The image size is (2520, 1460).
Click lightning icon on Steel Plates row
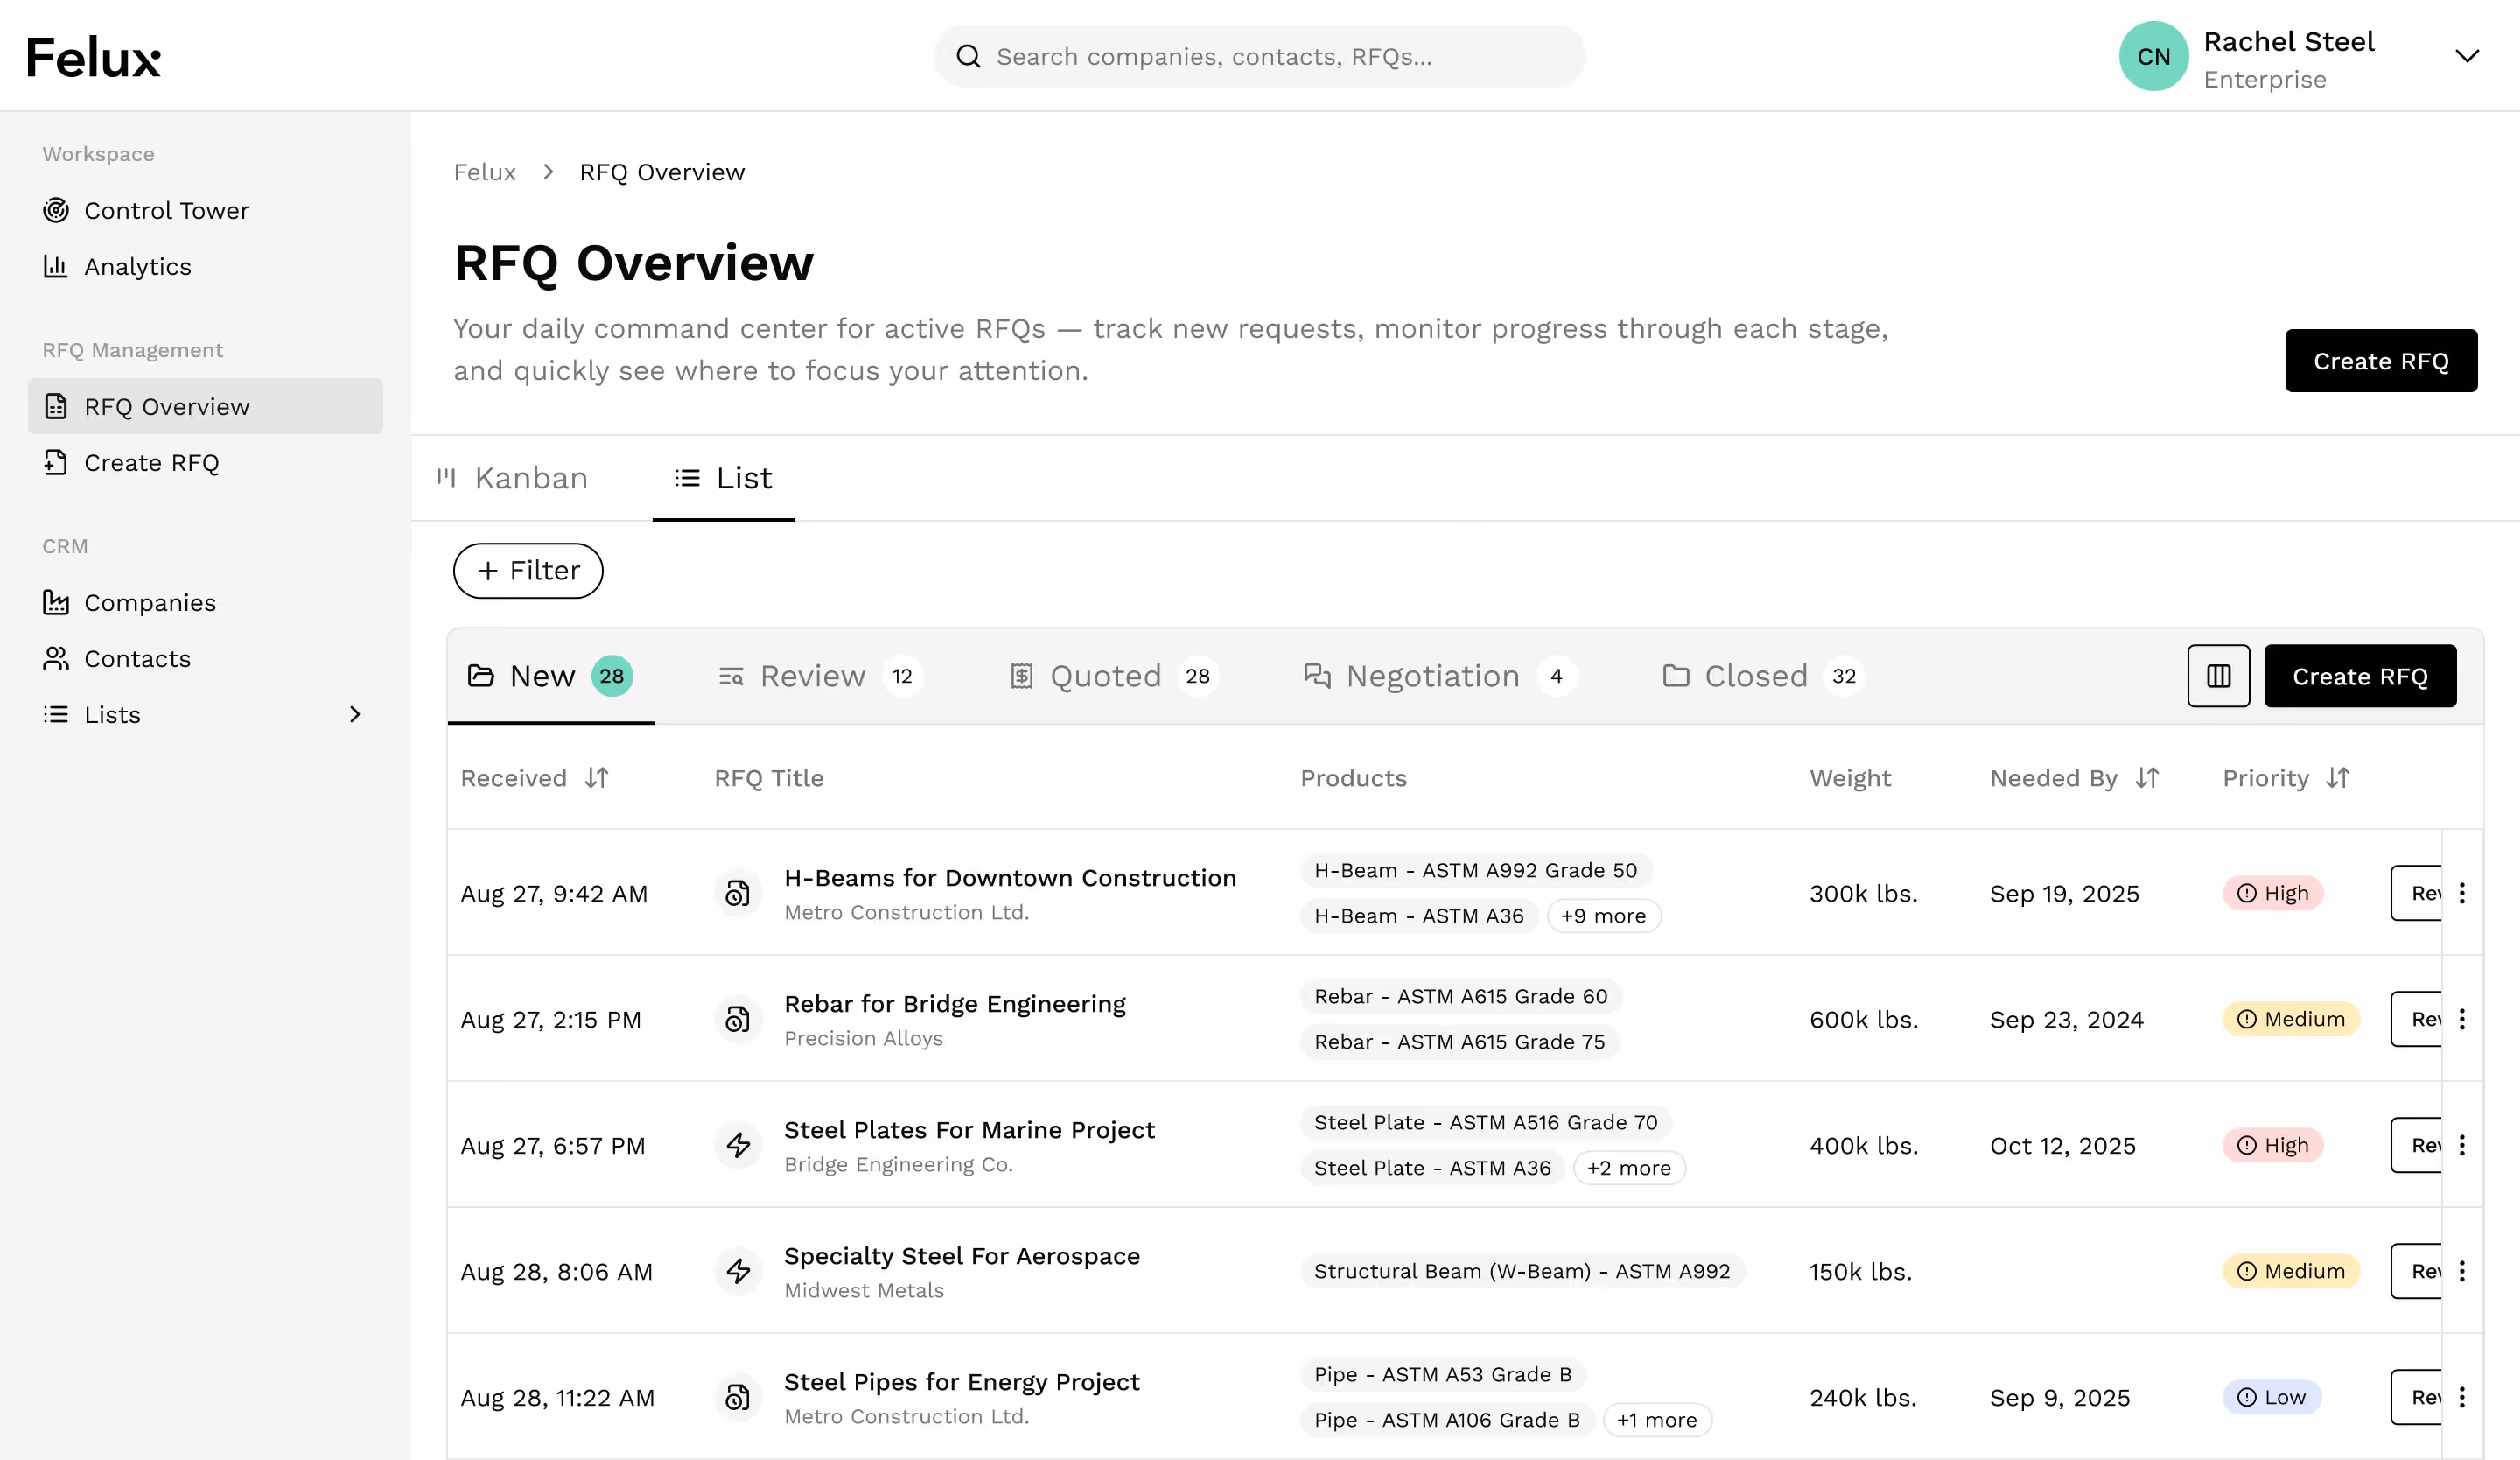(x=738, y=1145)
